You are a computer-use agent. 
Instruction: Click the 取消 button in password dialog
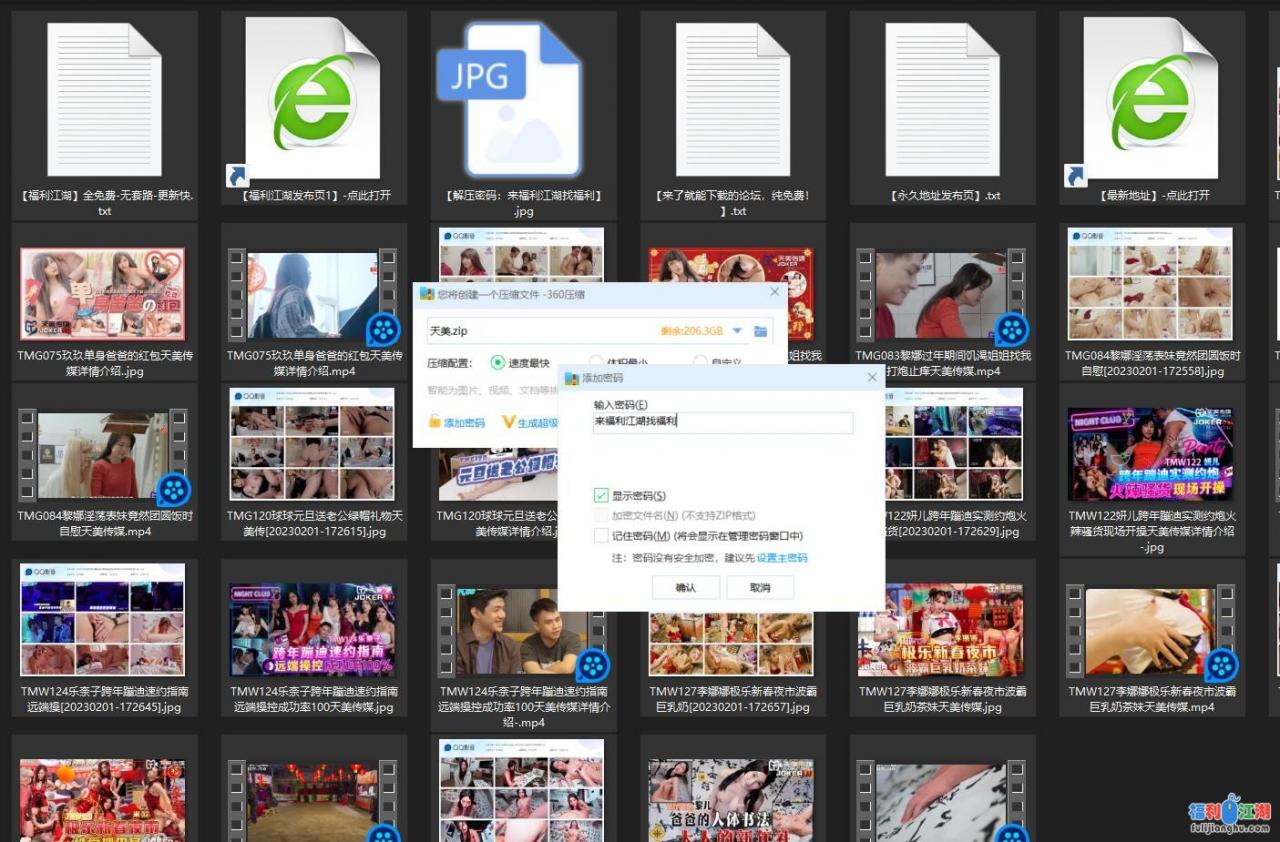[760, 587]
